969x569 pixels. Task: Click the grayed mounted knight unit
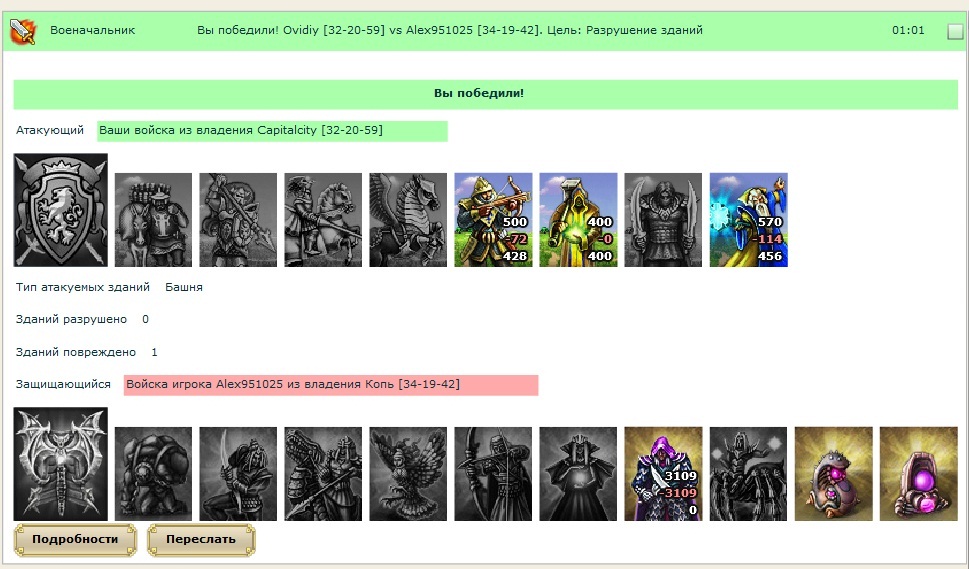pyautogui.click(x=323, y=220)
